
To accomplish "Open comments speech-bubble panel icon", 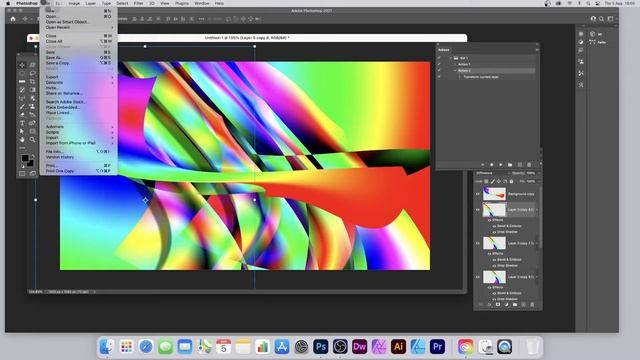I will (x=581, y=50).
